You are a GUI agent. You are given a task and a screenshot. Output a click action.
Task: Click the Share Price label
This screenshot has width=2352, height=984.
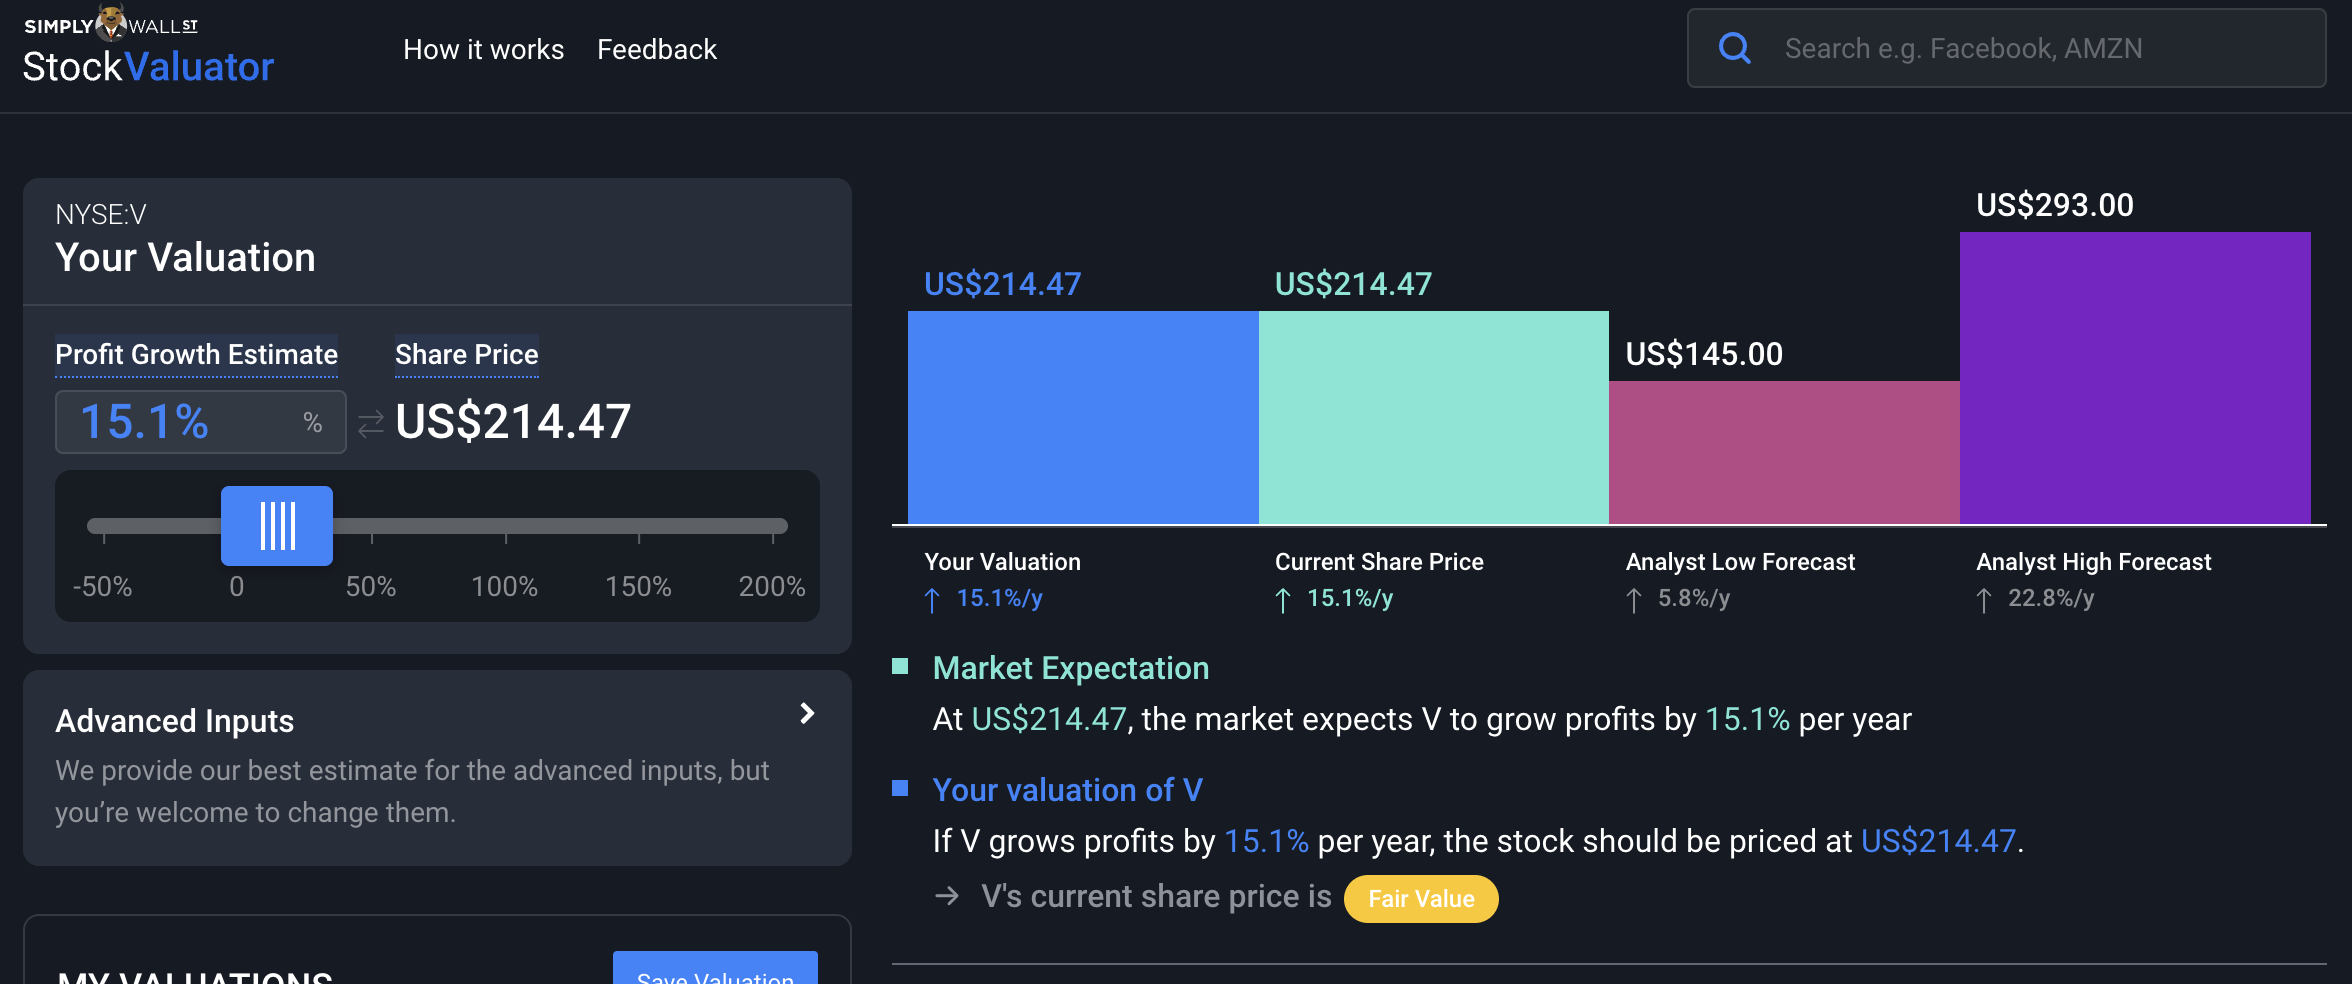[467, 355]
